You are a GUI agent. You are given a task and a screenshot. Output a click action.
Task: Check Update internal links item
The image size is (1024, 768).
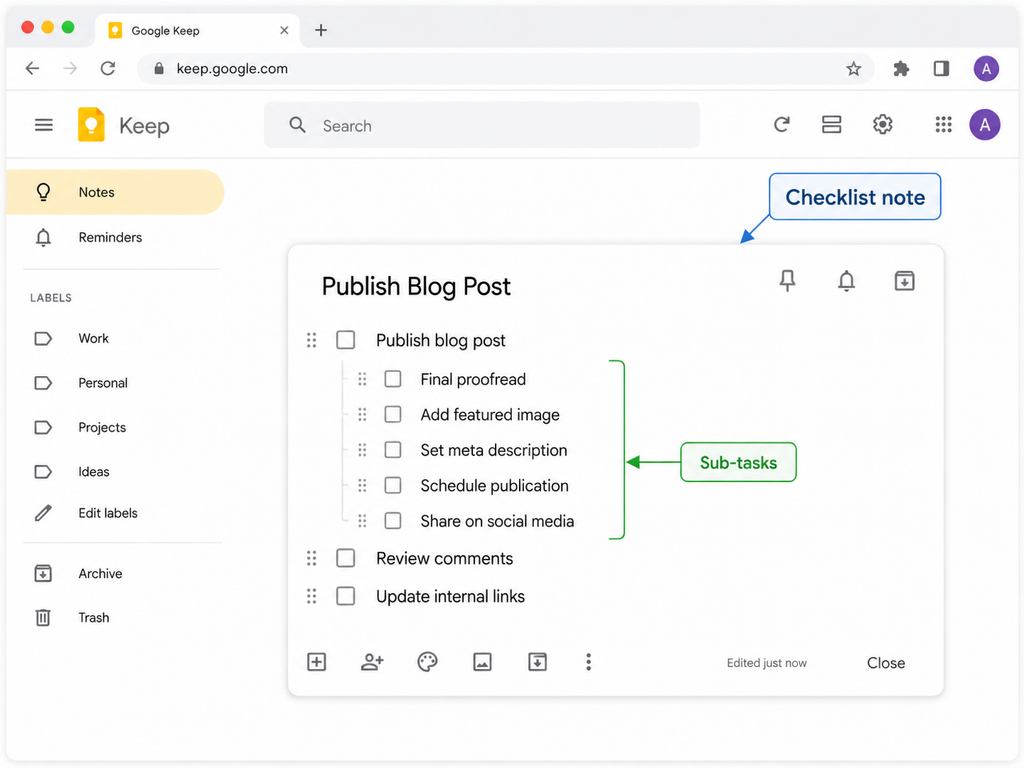(345, 596)
